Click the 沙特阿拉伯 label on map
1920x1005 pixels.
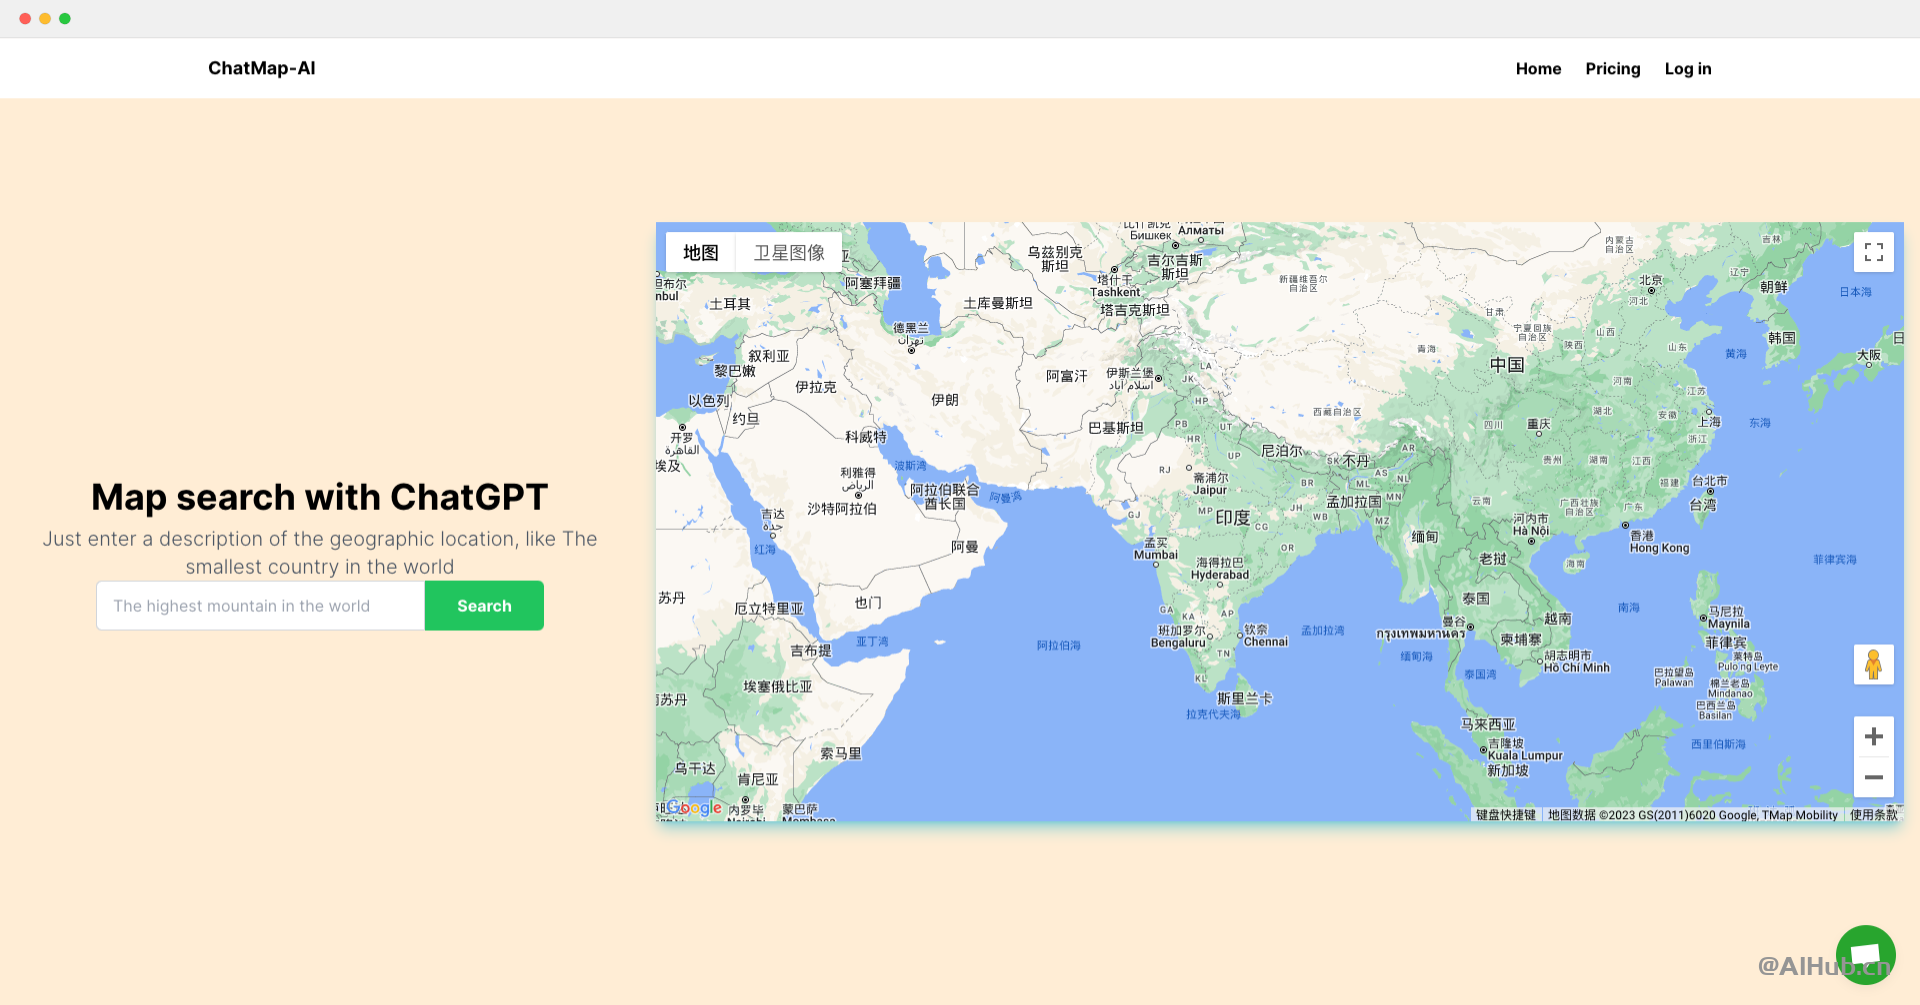[842, 509]
